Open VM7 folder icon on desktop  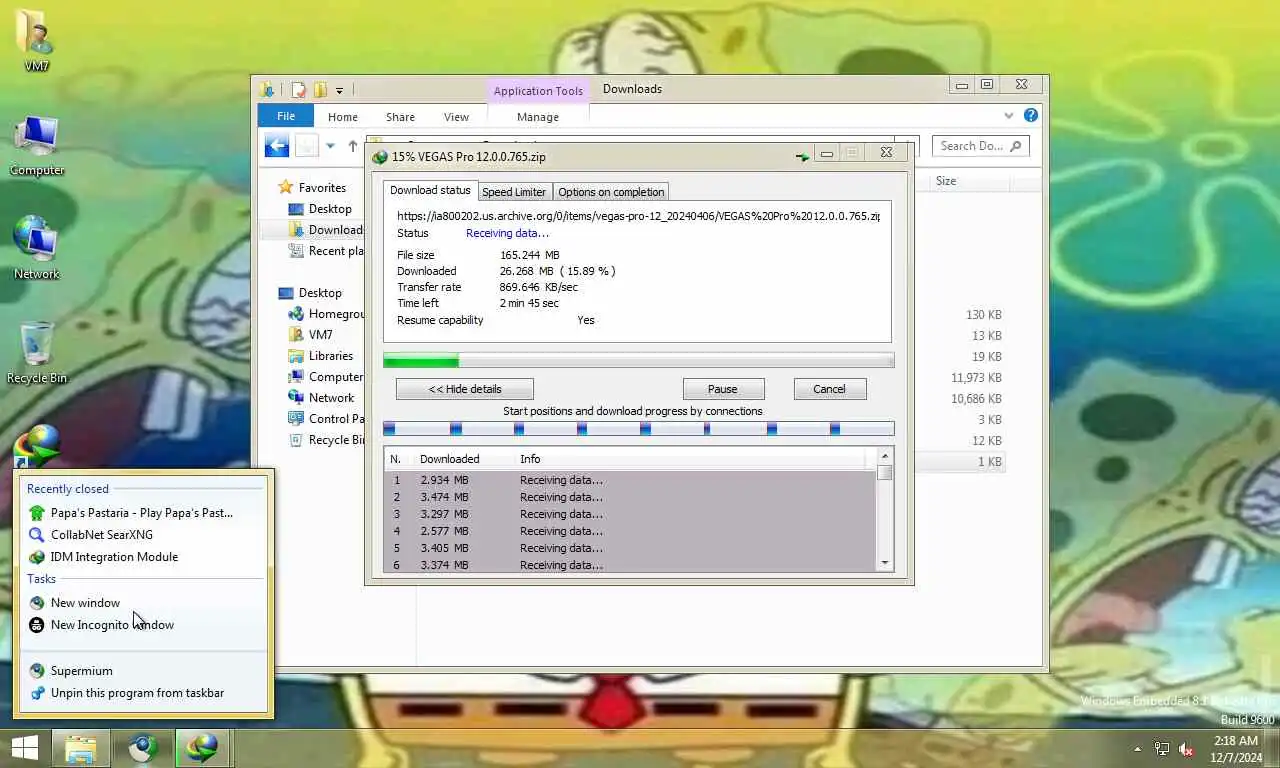(x=37, y=38)
